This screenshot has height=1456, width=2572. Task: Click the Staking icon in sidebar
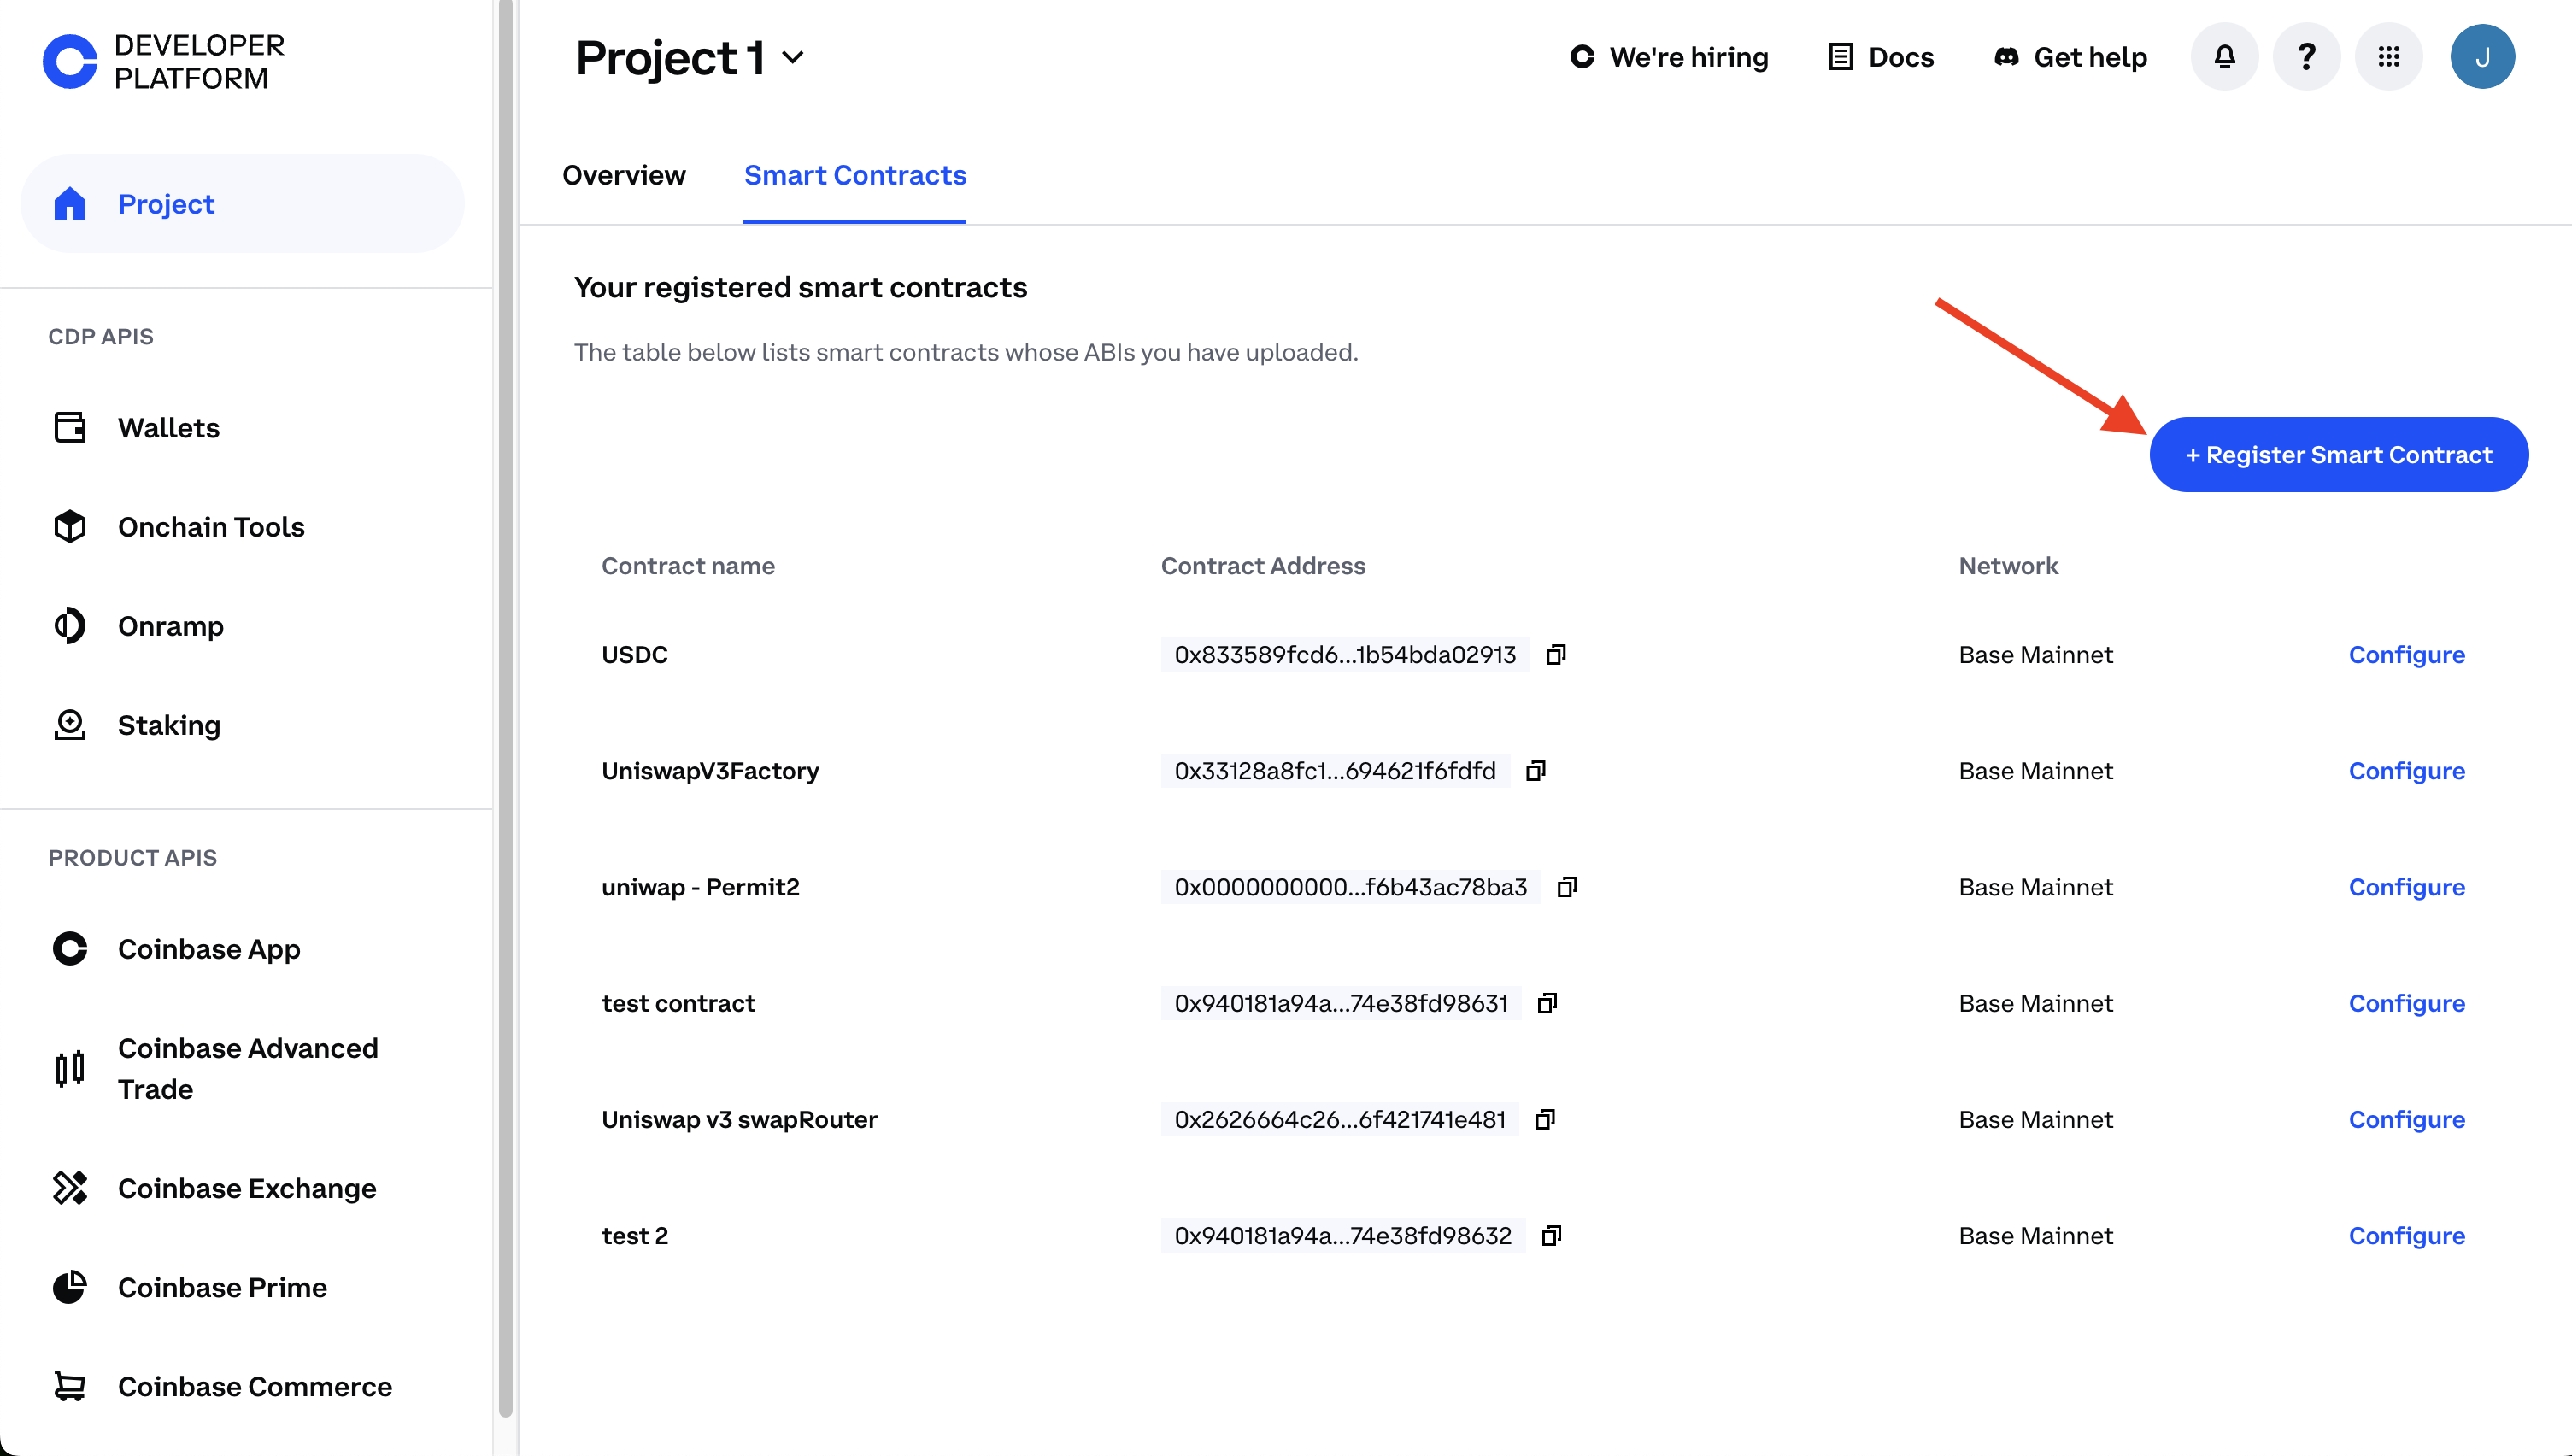[70, 724]
